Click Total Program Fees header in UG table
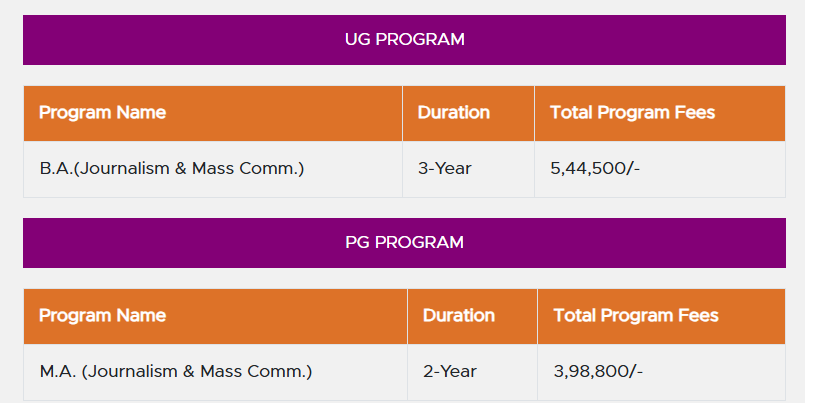This screenshot has width=816, height=403. 632,112
